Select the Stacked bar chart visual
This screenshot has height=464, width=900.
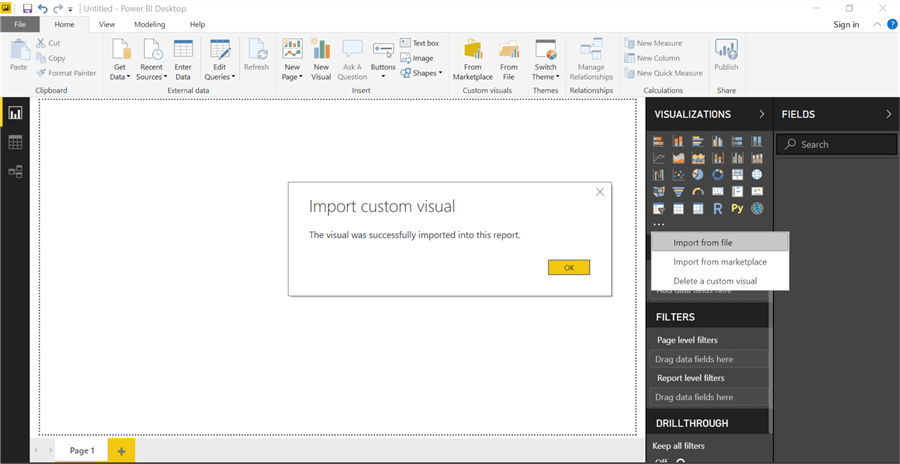click(x=659, y=141)
